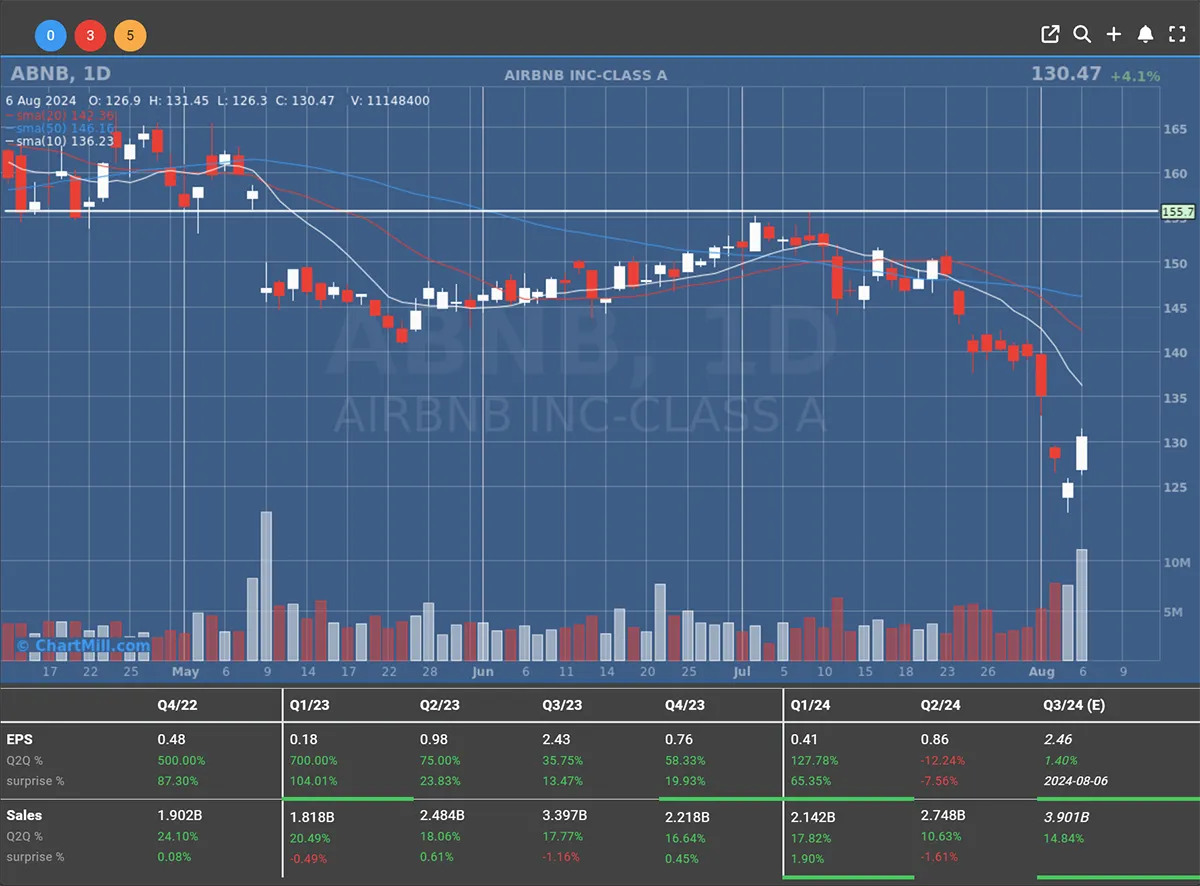Viewport: 1200px width, 886px height.
Task: Click the 700.00% EPS Q2Q value
Action: (313, 761)
